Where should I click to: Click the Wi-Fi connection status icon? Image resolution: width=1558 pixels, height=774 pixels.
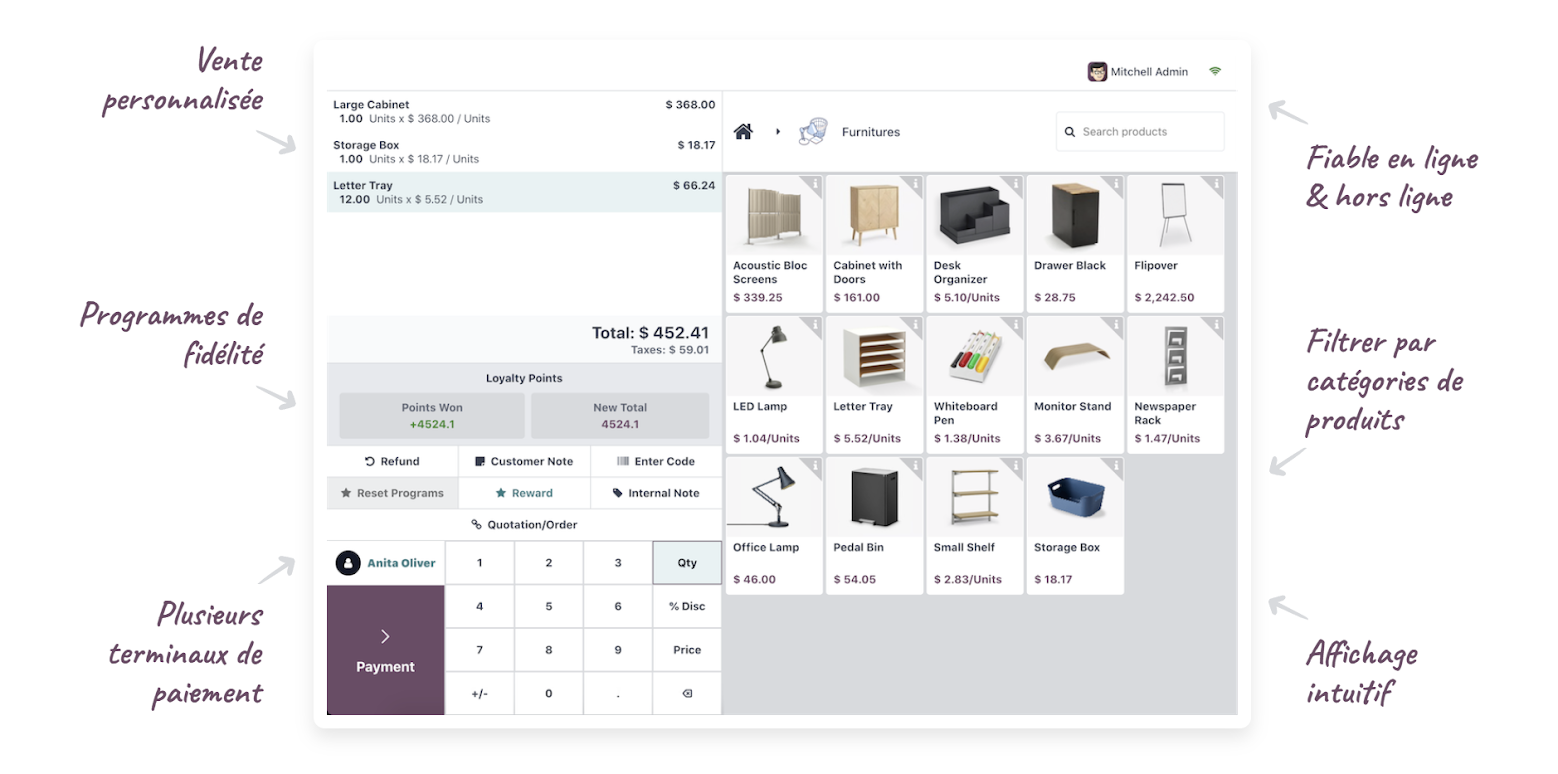click(x=1215, y=72)
